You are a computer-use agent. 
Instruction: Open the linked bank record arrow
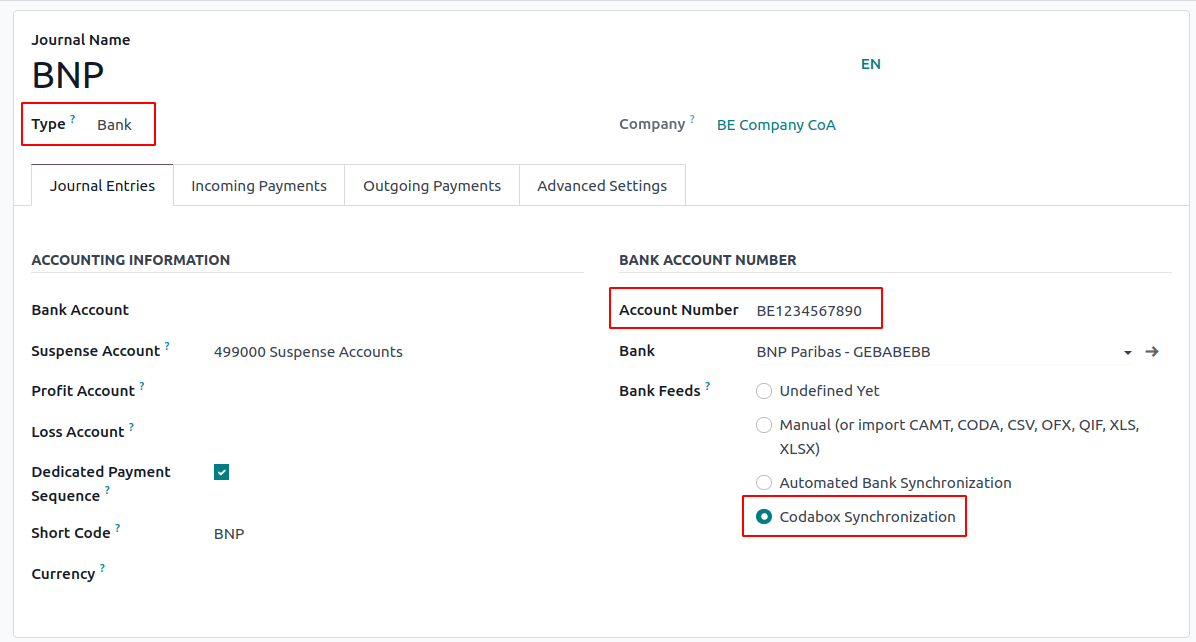1152,352
